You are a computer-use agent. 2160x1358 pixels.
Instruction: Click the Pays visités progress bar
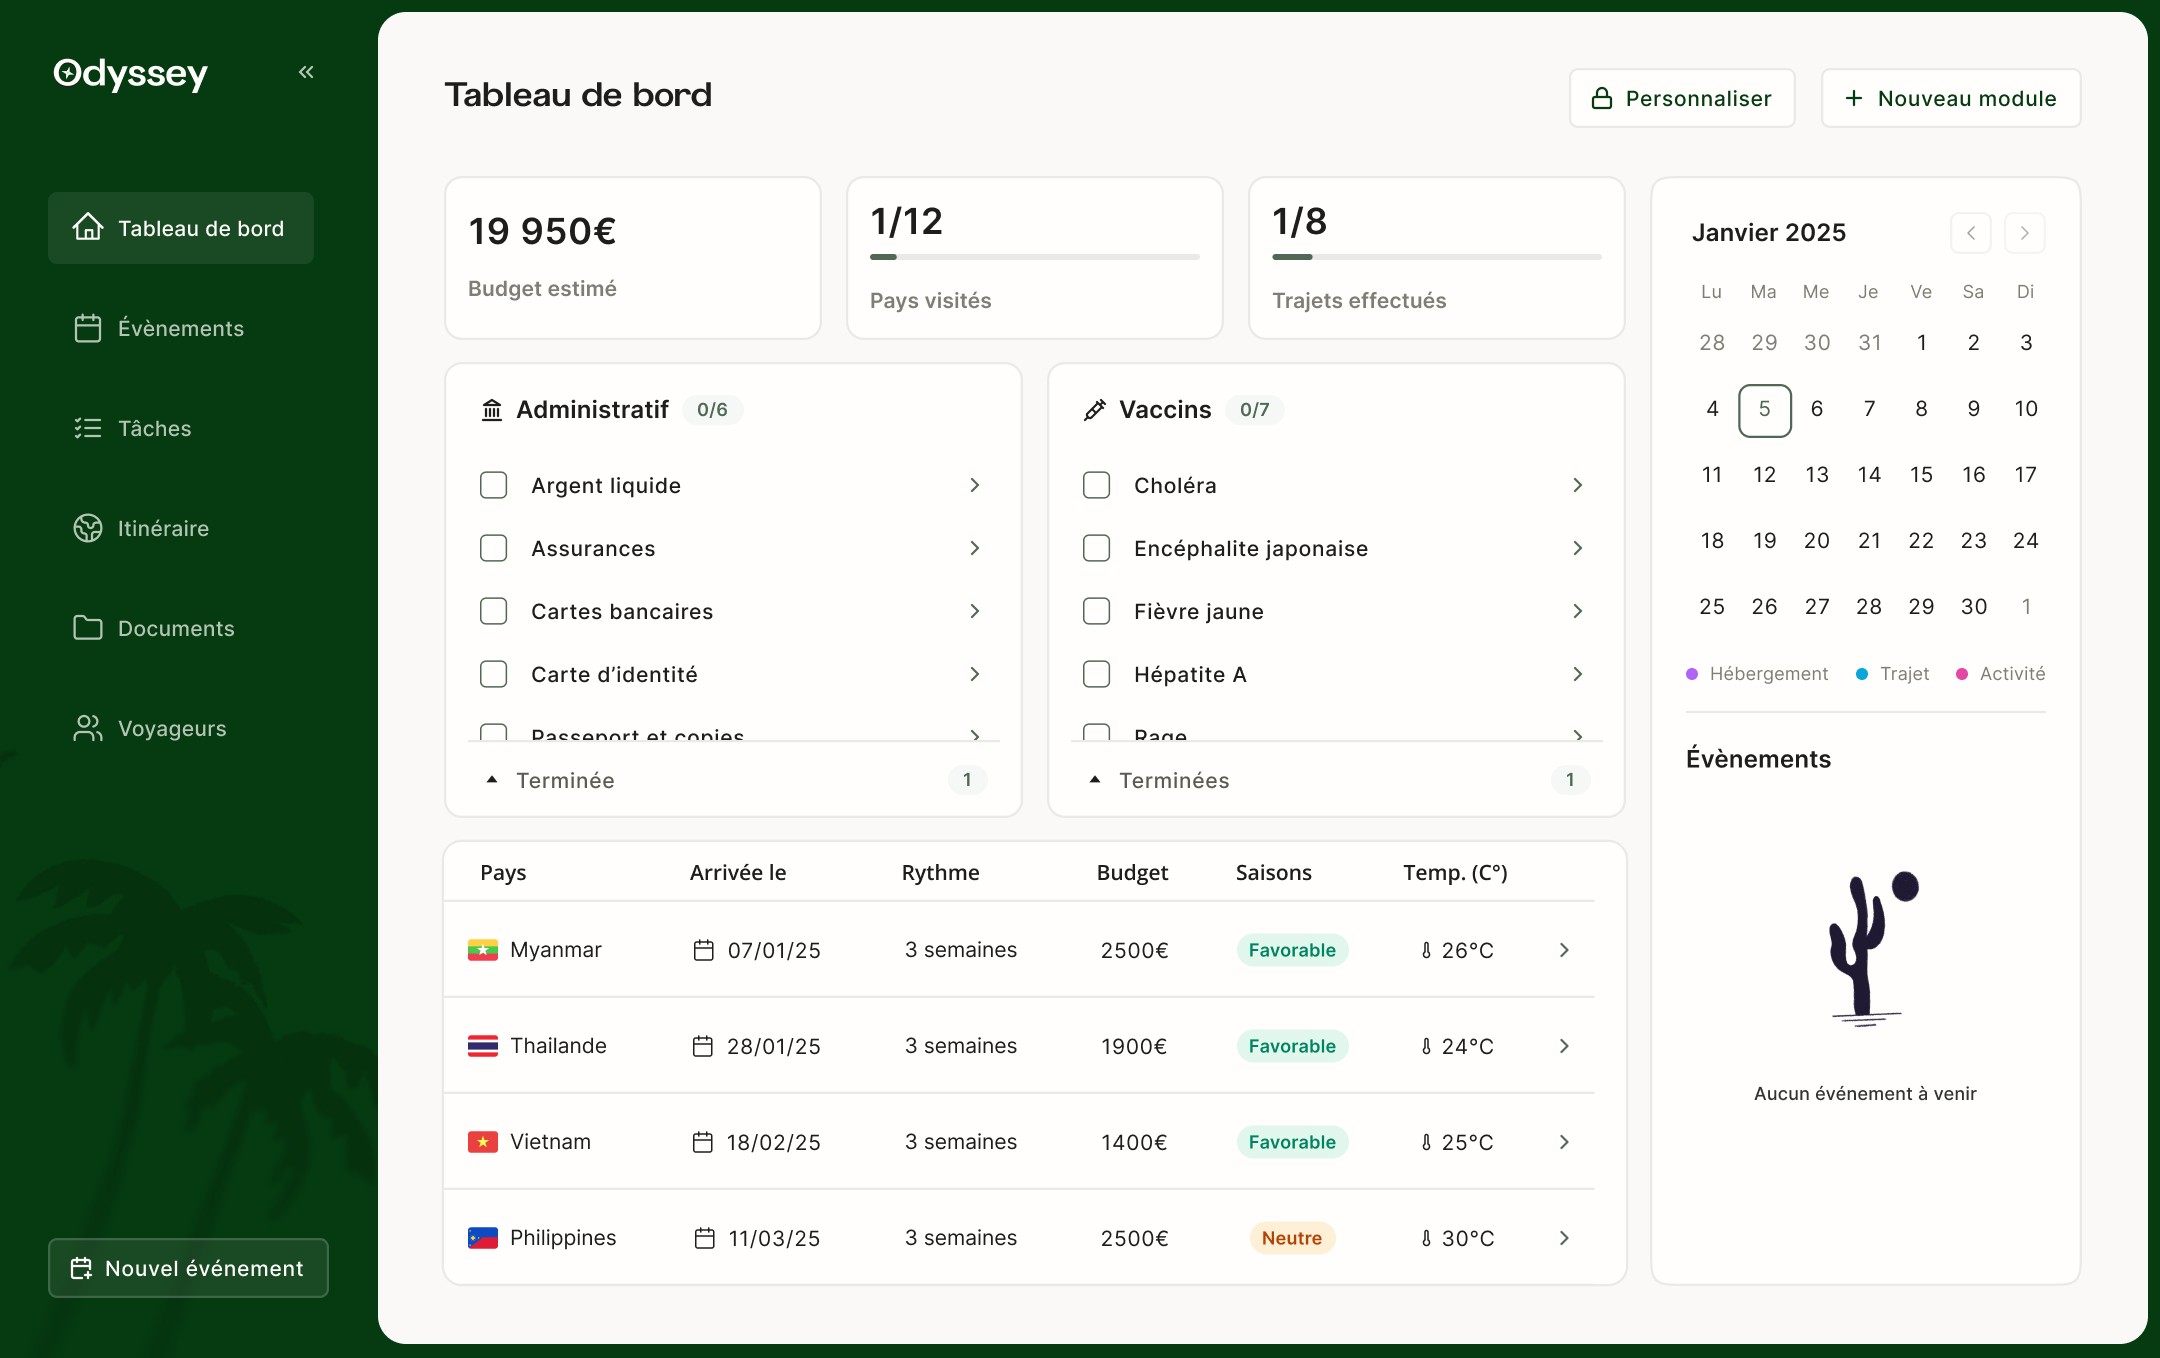point(1034,257)
